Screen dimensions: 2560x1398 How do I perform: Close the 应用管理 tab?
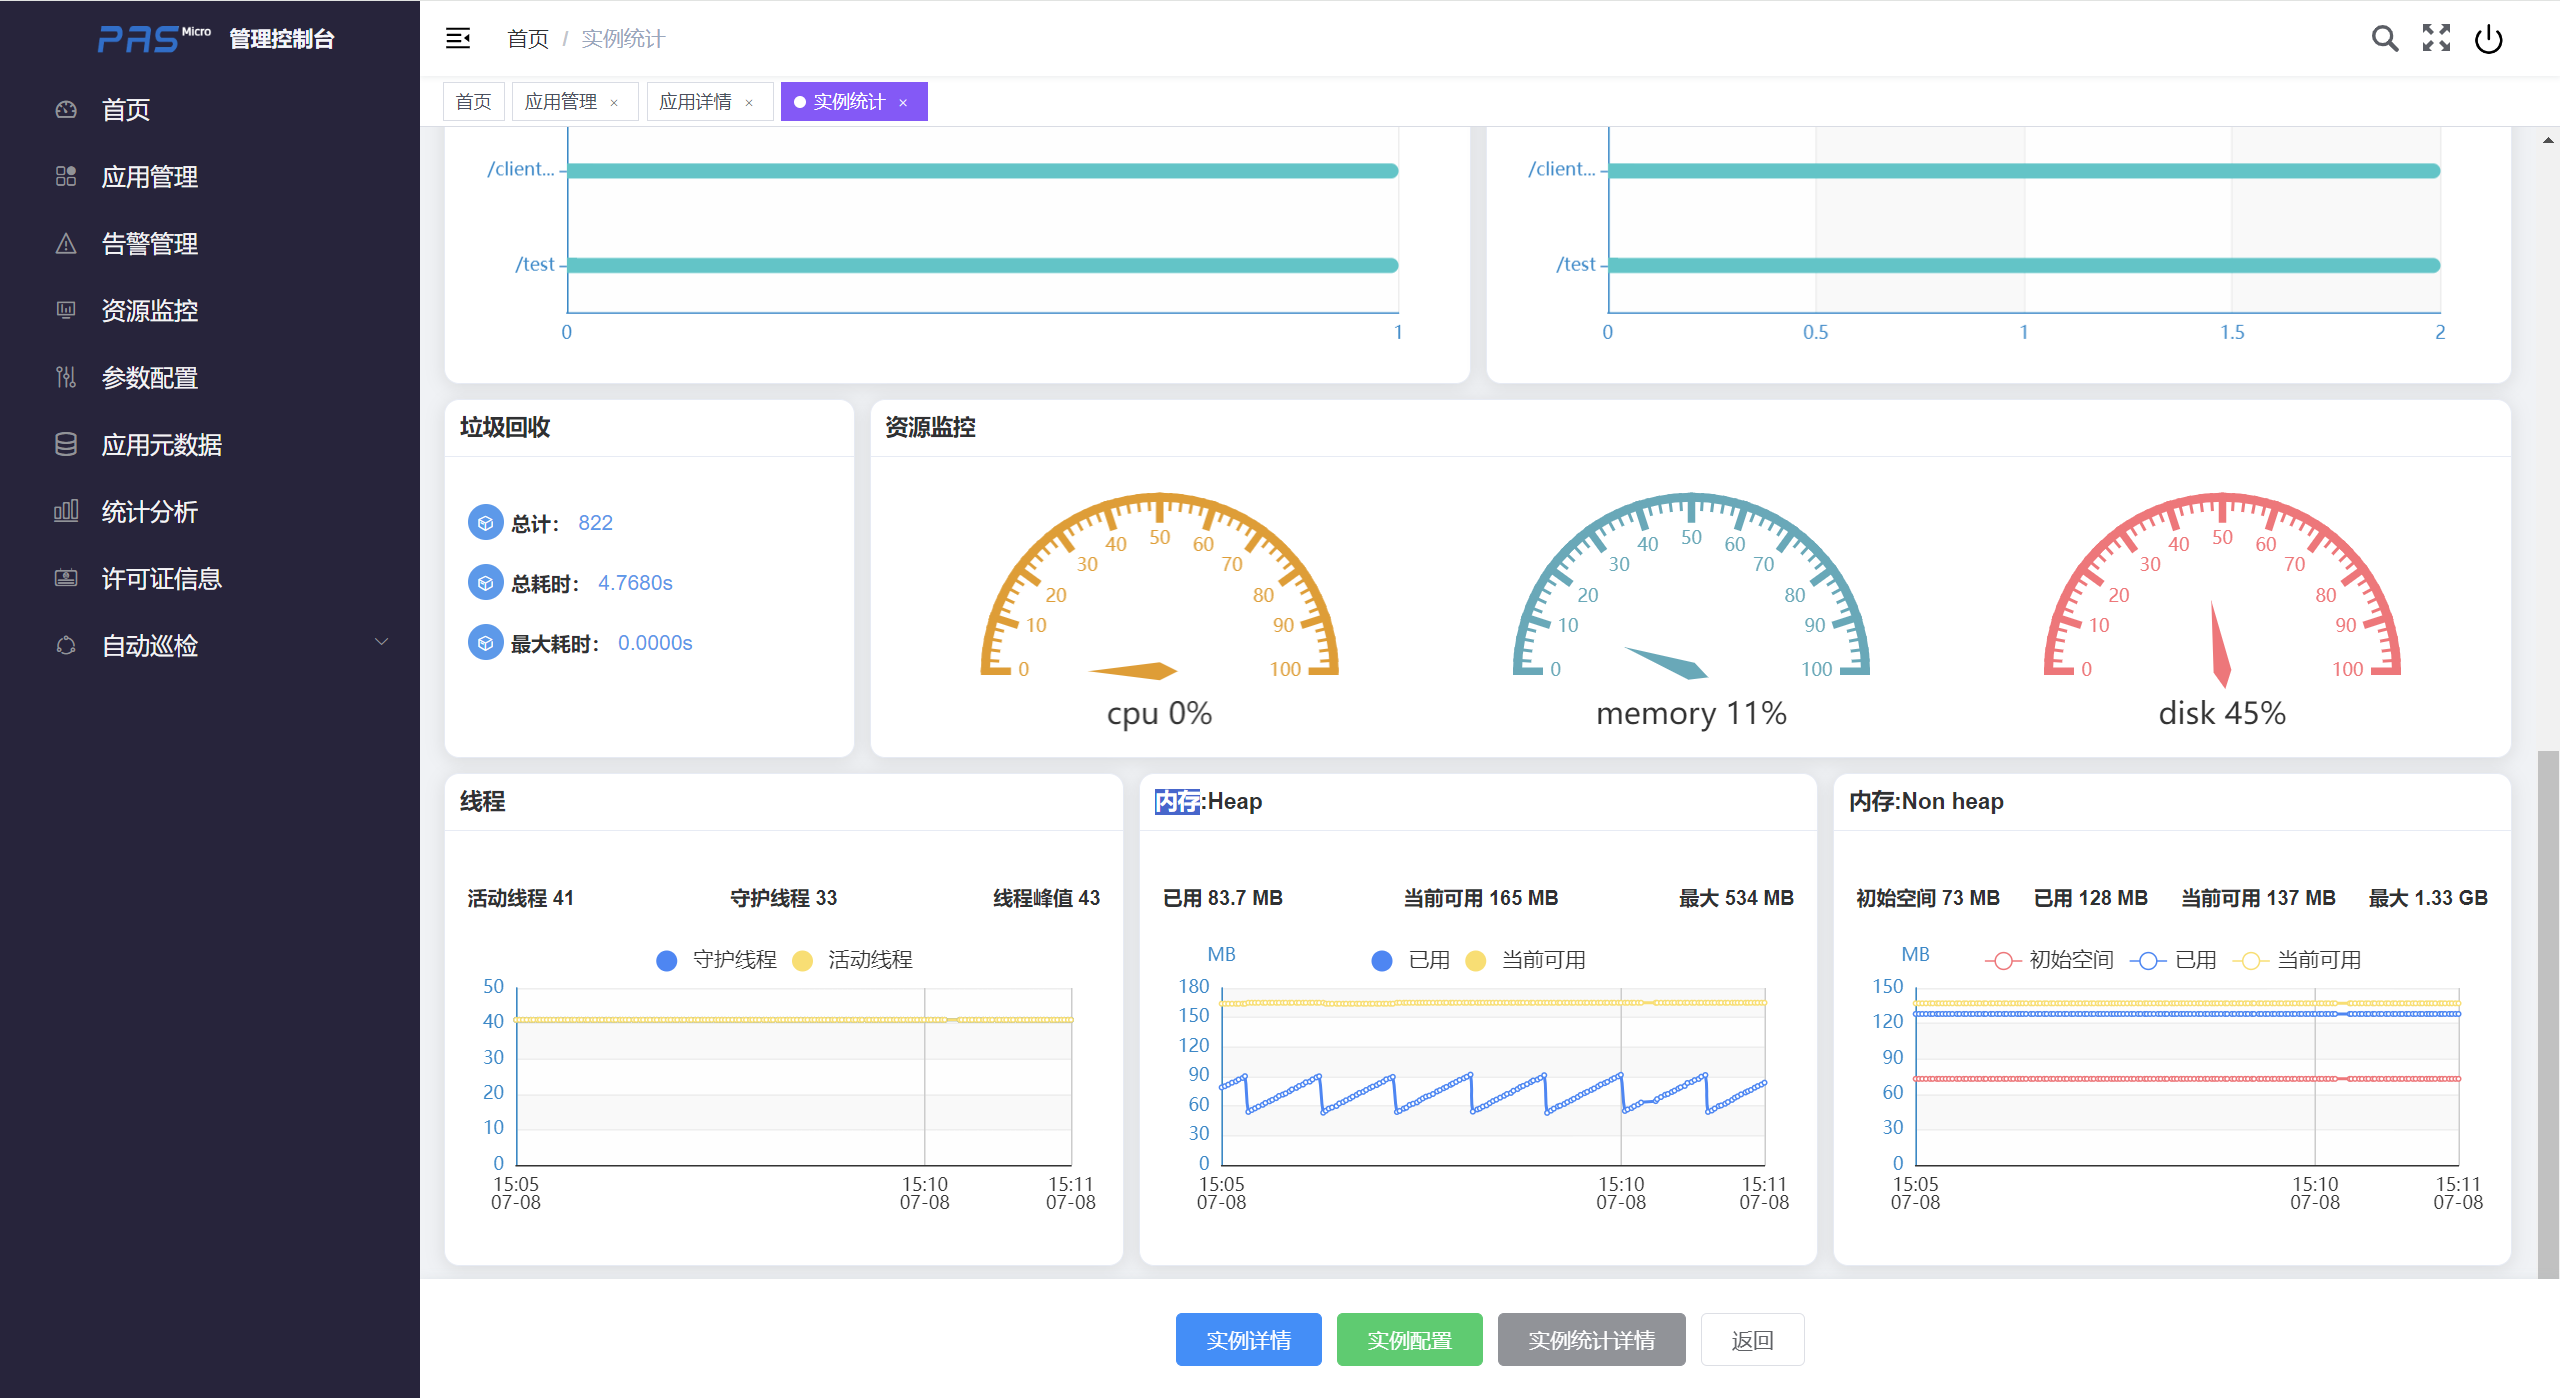pos(614,103)
